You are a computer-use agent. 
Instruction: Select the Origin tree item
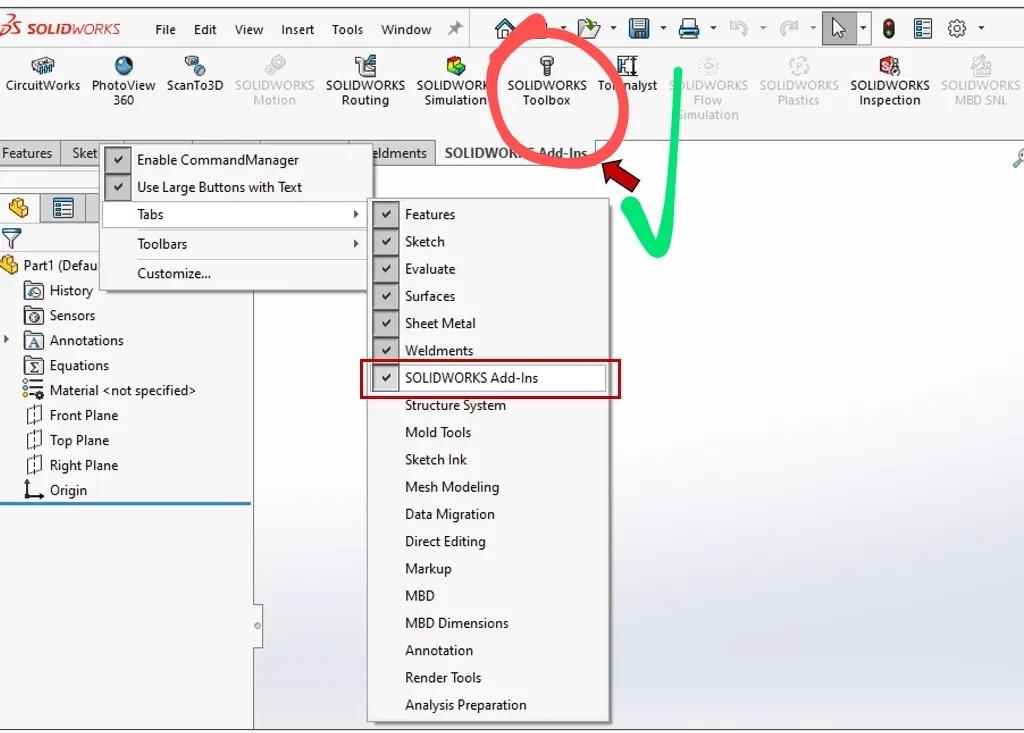(x=56, y=490)
